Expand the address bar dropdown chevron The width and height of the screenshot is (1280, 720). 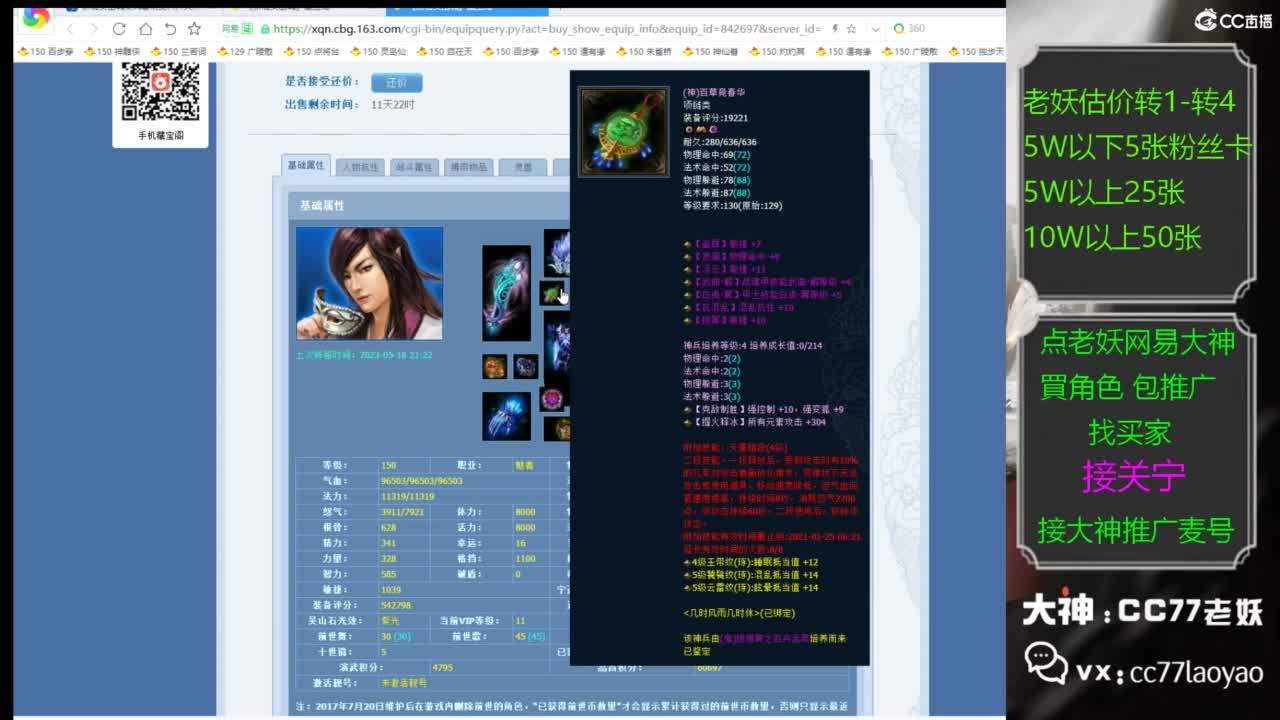click(x=875, y=29)
